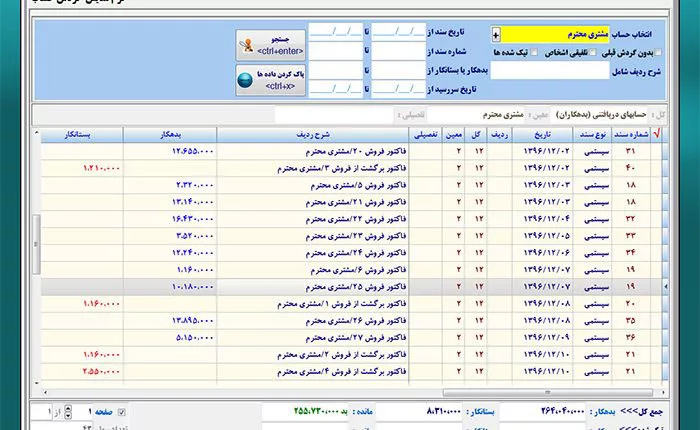Select row فاکتور فروش ۲۶/مشتری محترم
The width and height of the screenshot is (700, 430).
pos(351,321)
